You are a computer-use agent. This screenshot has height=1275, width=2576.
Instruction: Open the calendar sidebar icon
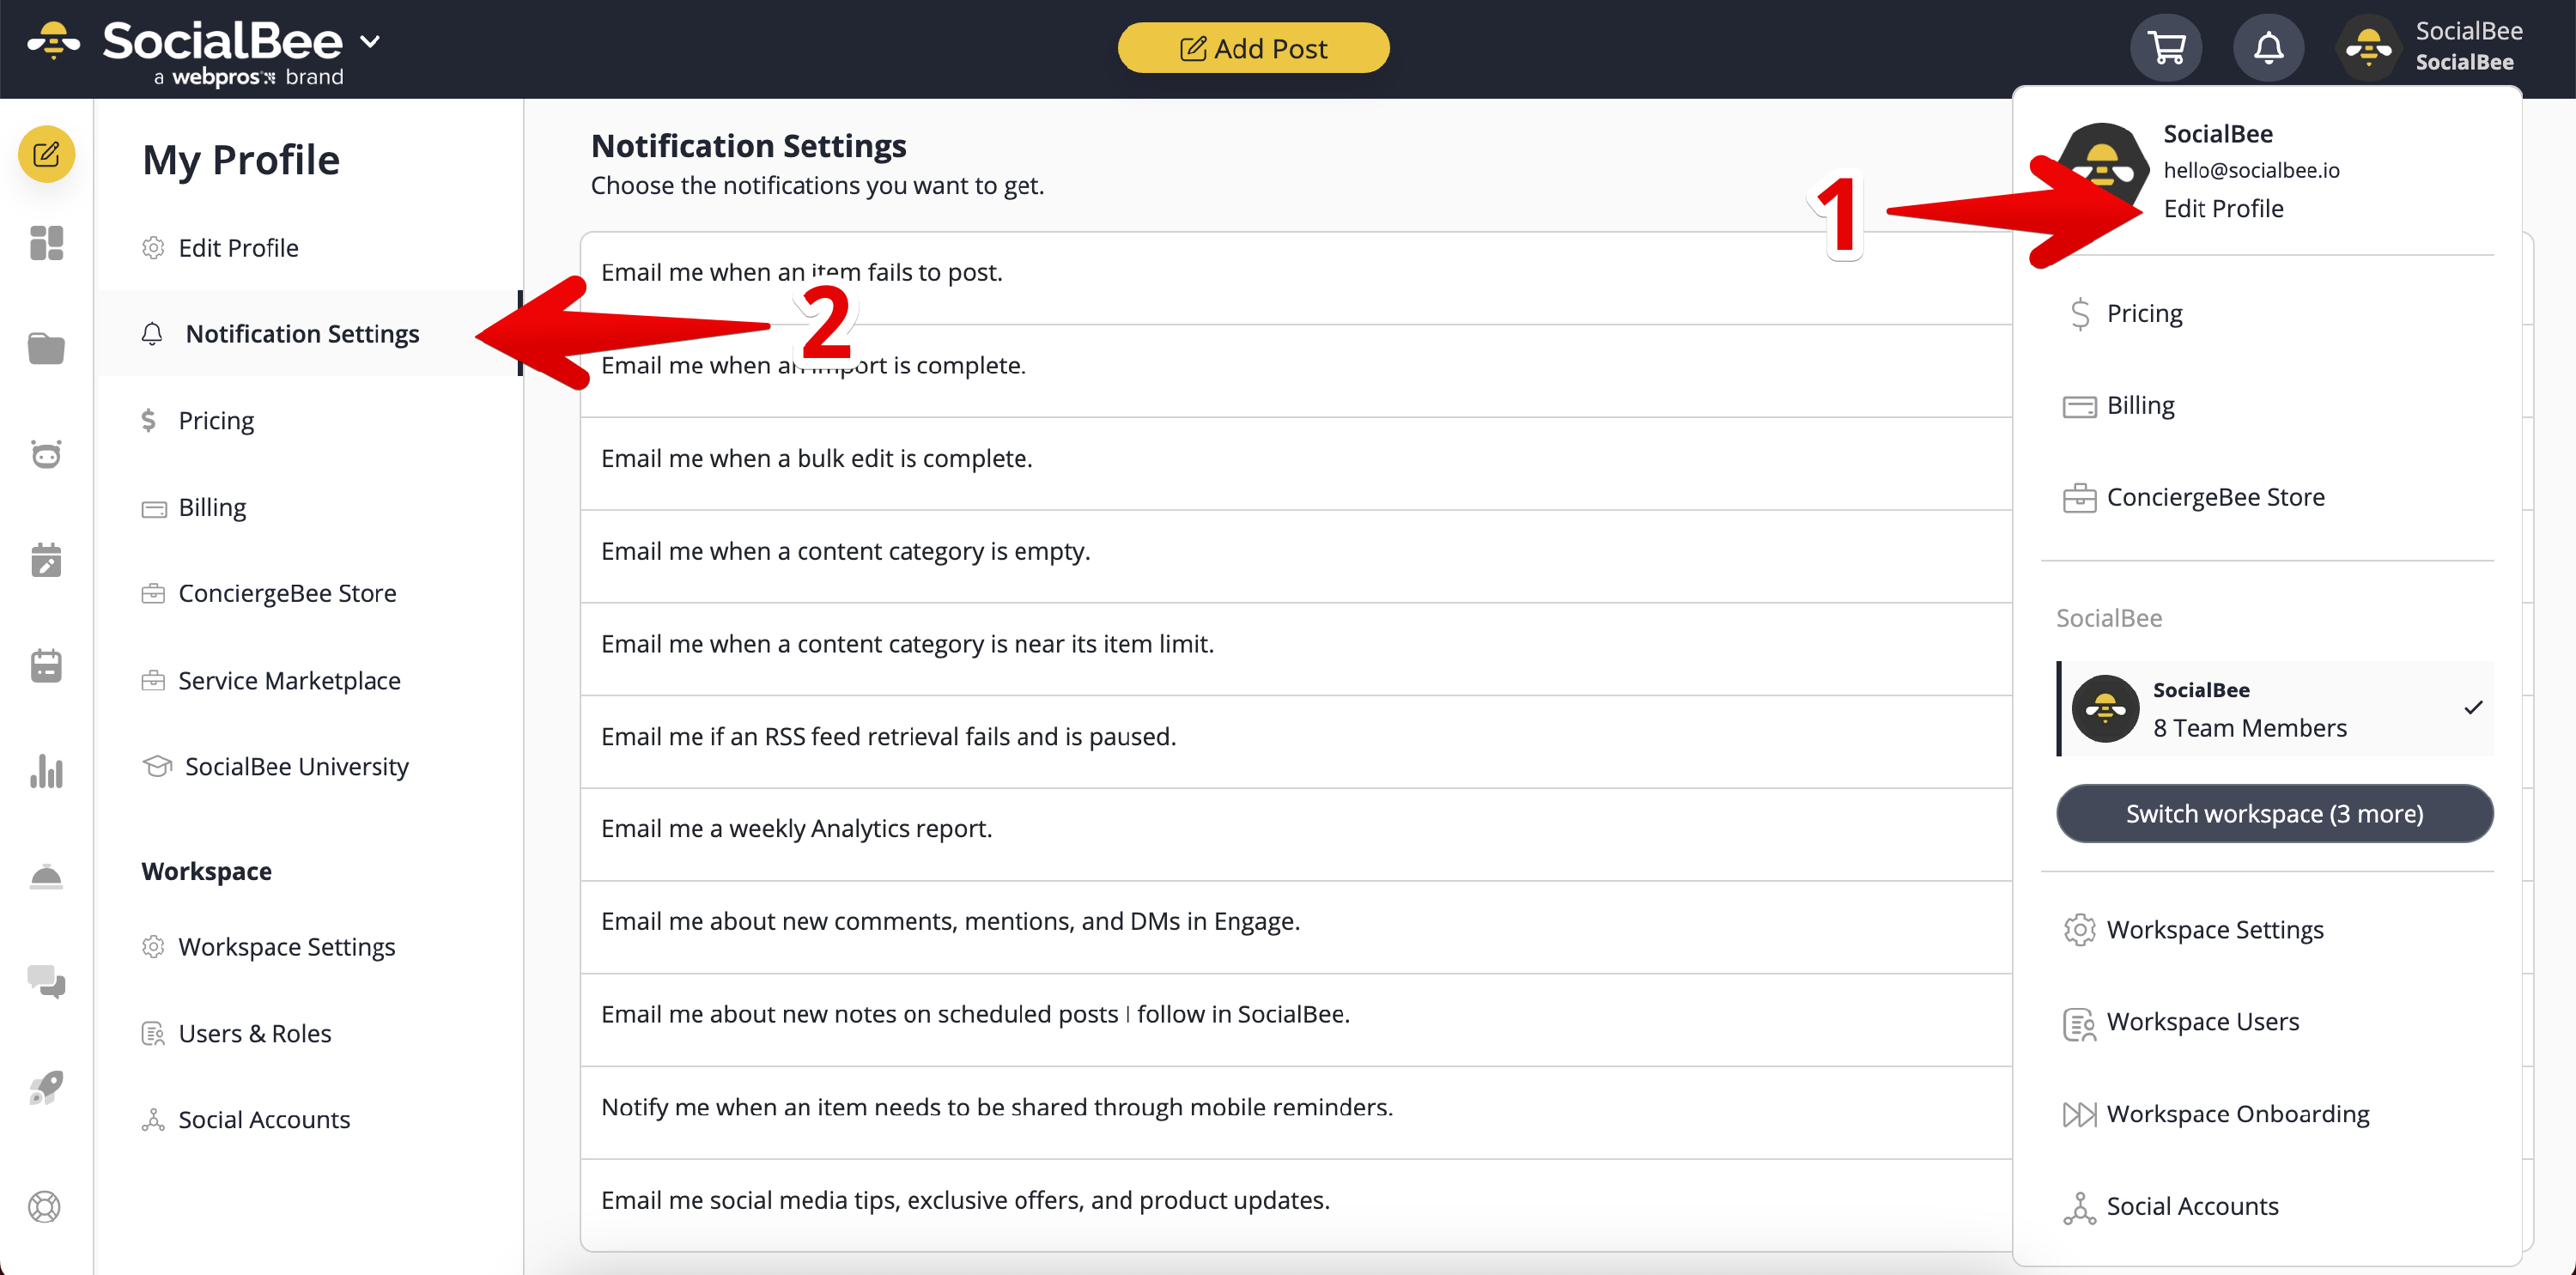pos(46,666)
